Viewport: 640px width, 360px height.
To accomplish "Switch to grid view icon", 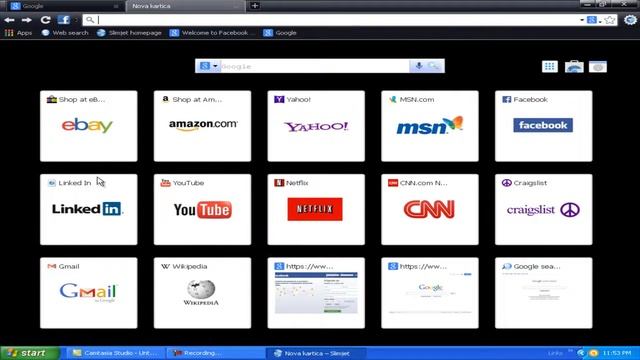I will click(x=550, y=66).
